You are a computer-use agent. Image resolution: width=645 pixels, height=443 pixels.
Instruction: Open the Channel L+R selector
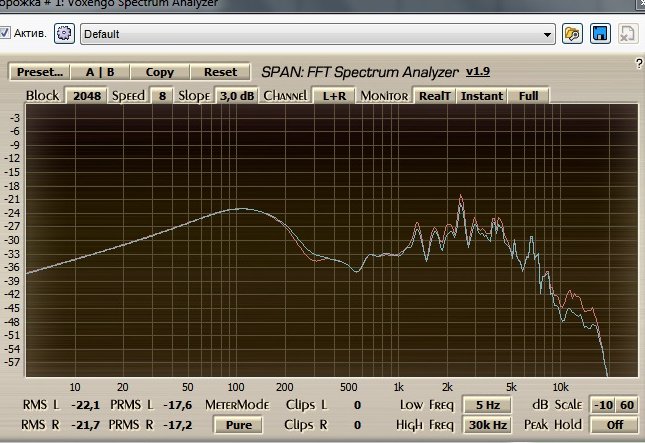[332, 96]
